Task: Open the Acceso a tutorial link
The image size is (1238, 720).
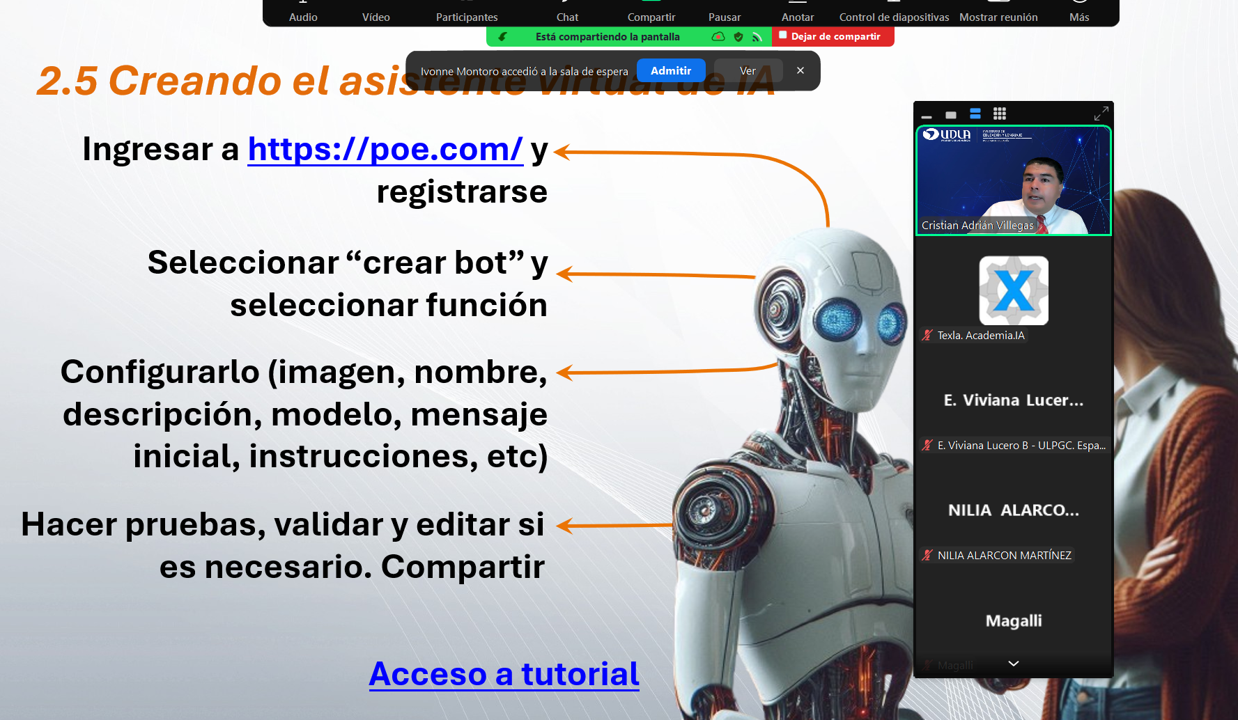Action: pyautogui.click(x=503, y=674)
